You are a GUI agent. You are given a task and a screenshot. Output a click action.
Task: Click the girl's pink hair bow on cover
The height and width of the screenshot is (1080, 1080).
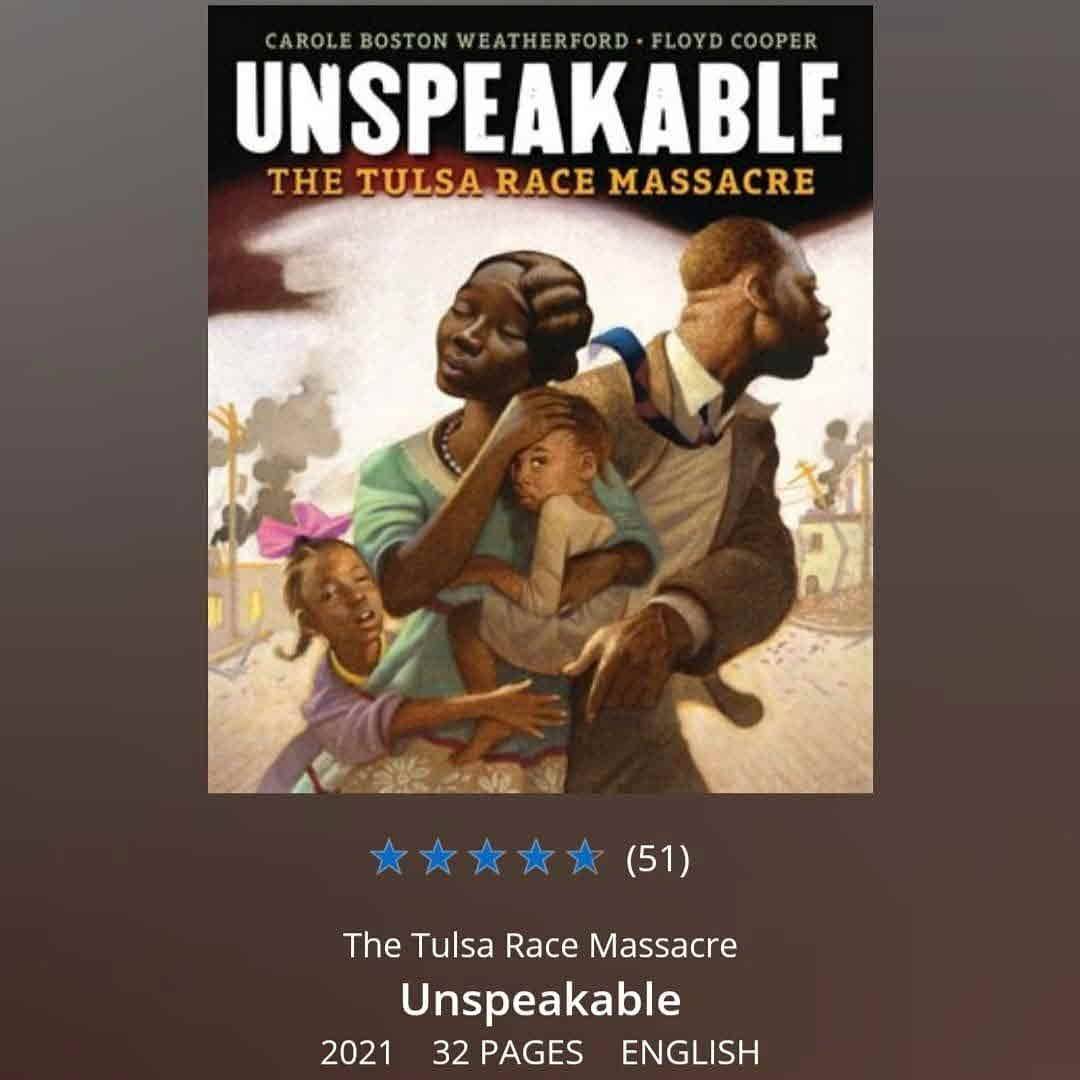click(302, 529)
